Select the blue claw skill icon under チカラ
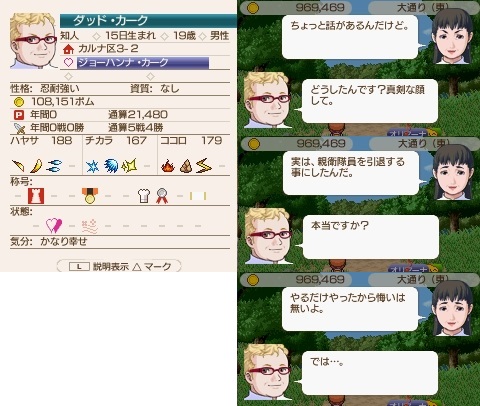This screenshot has width=480, height=406. click(x=111, y=166)
